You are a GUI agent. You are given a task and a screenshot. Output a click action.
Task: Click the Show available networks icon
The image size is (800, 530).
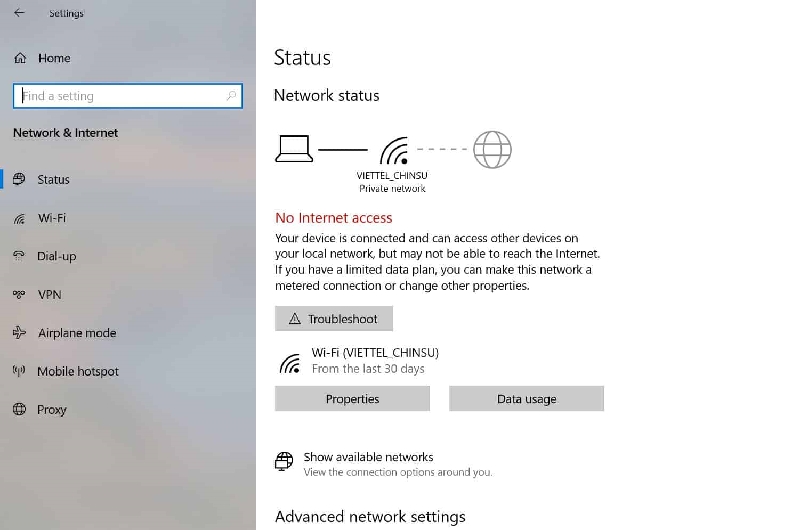[x=285, y=462]
